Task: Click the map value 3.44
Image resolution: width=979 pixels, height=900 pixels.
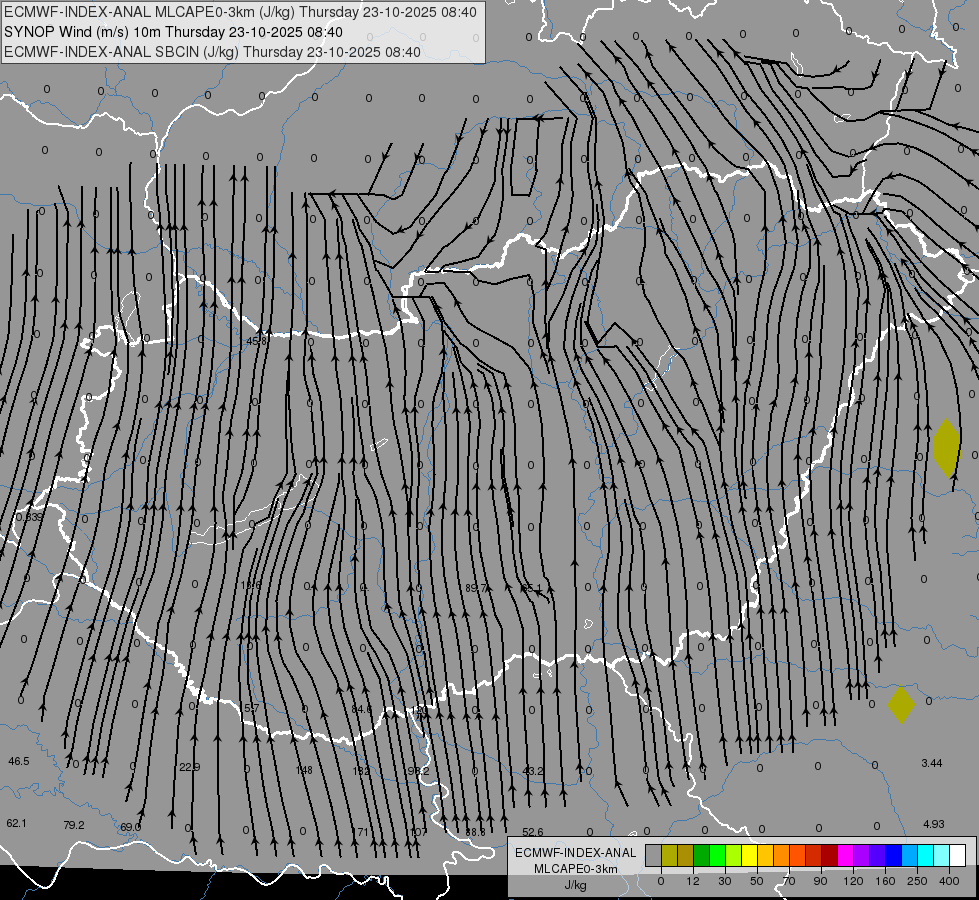Action: pos(932,763)
